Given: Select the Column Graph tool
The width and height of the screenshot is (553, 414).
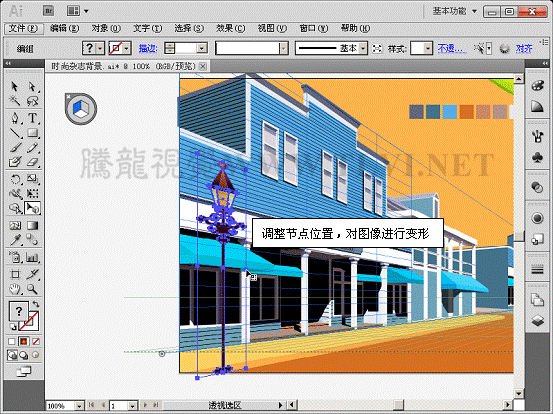Looking at the screenshot, I should (32, 257).
